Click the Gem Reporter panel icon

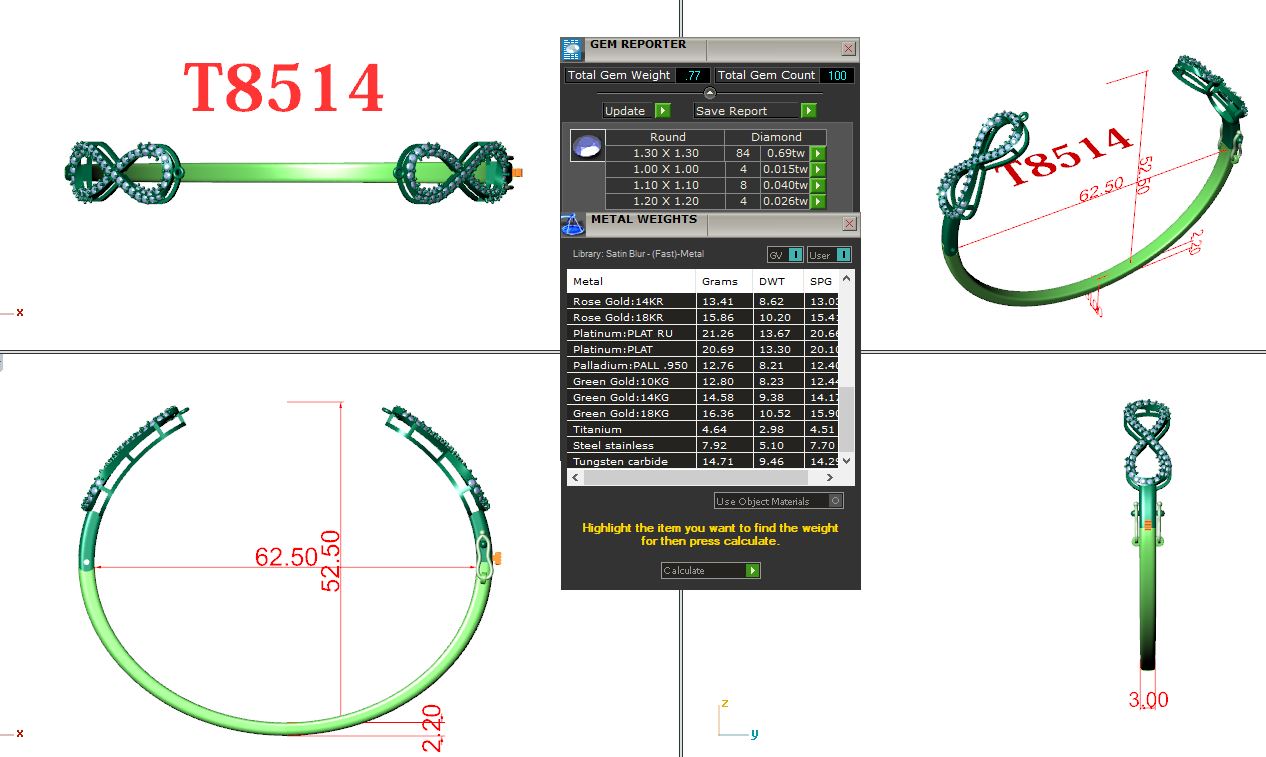[572, 50]
